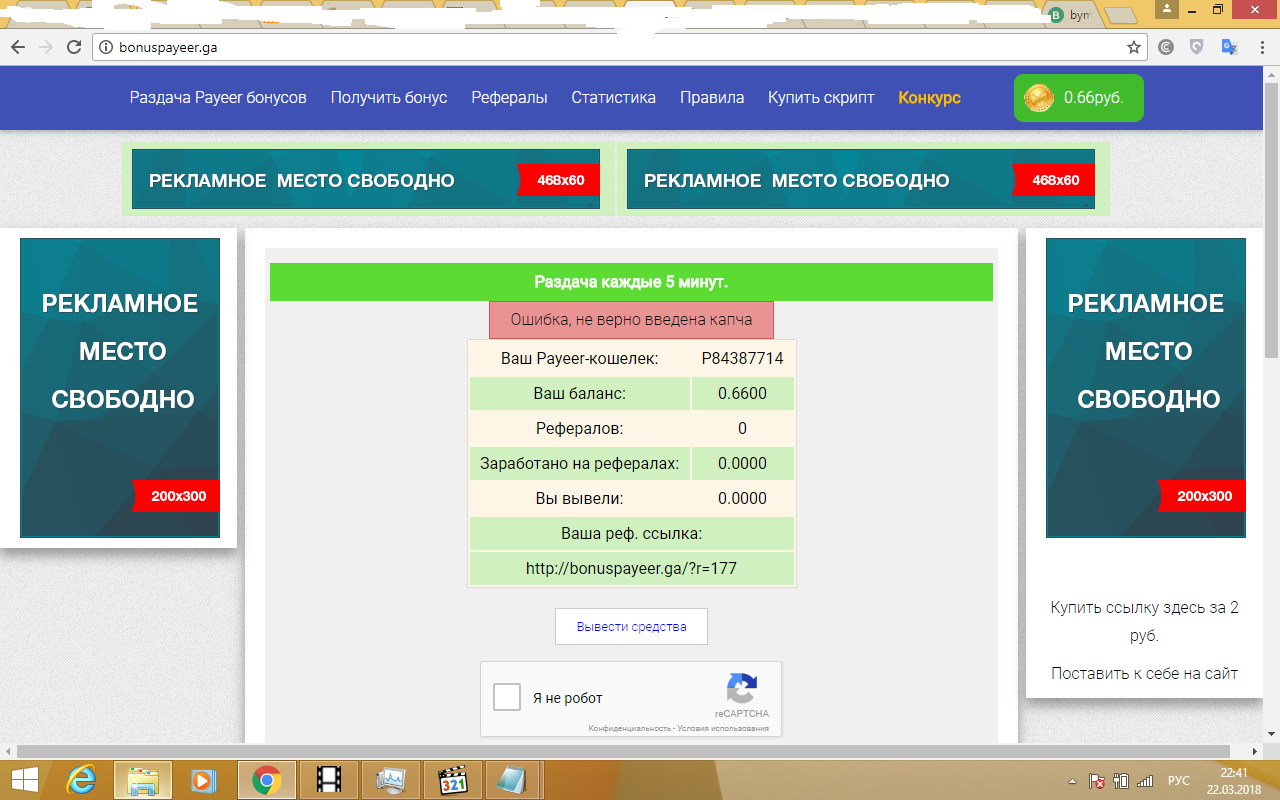
Task: Switch input language via РУС indicator
Action: pos(1179,780)
